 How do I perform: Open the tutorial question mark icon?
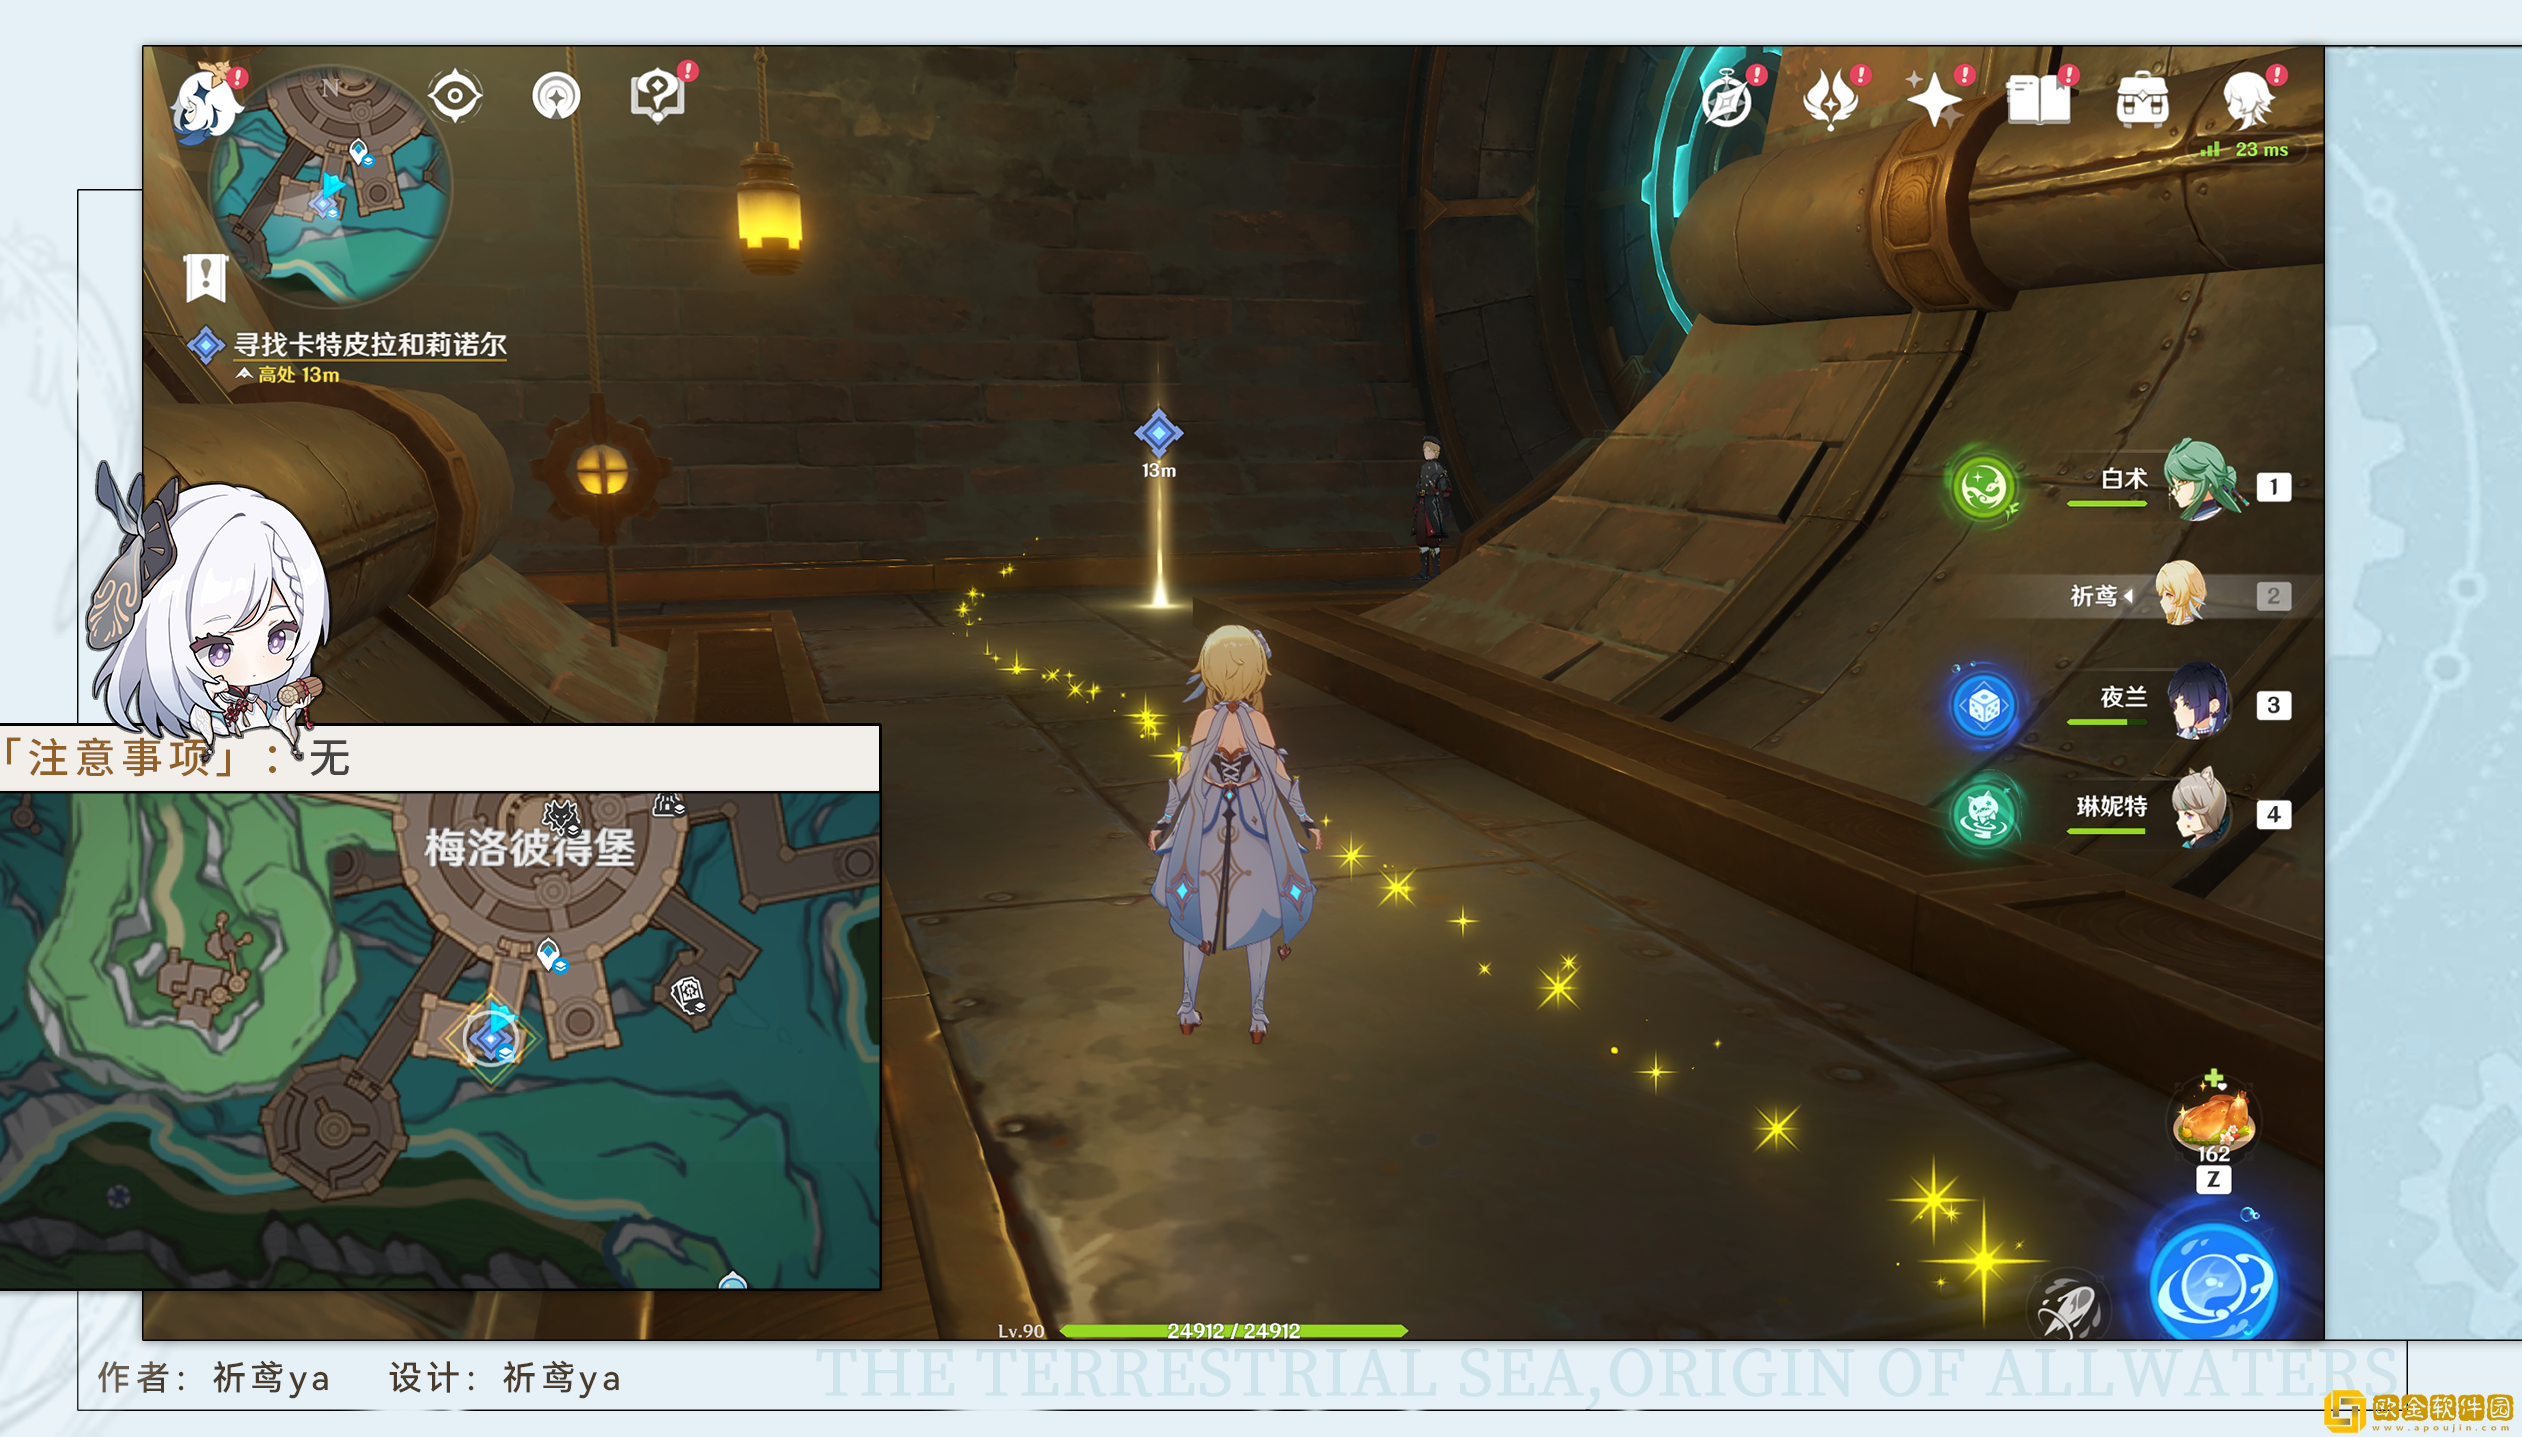658,97
